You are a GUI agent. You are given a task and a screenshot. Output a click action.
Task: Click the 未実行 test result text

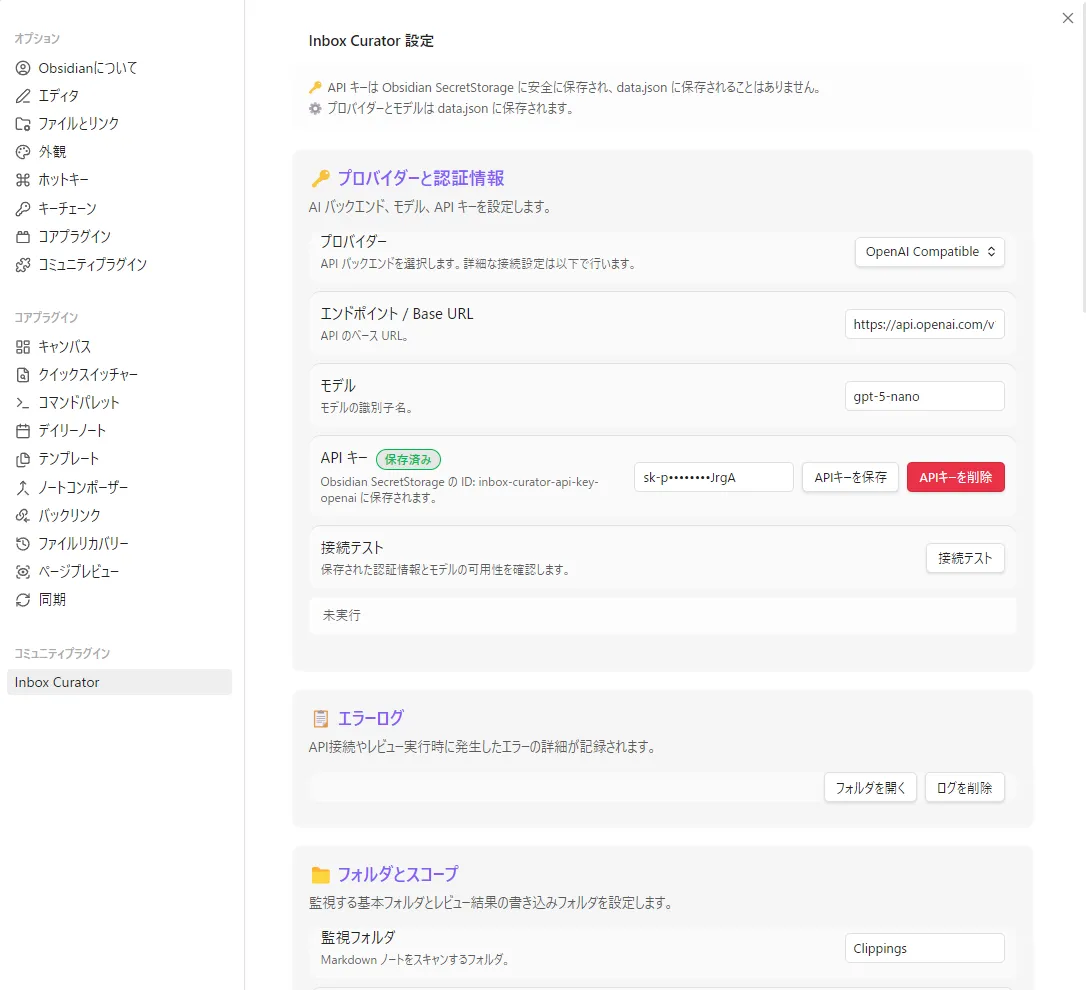(341, 615)
